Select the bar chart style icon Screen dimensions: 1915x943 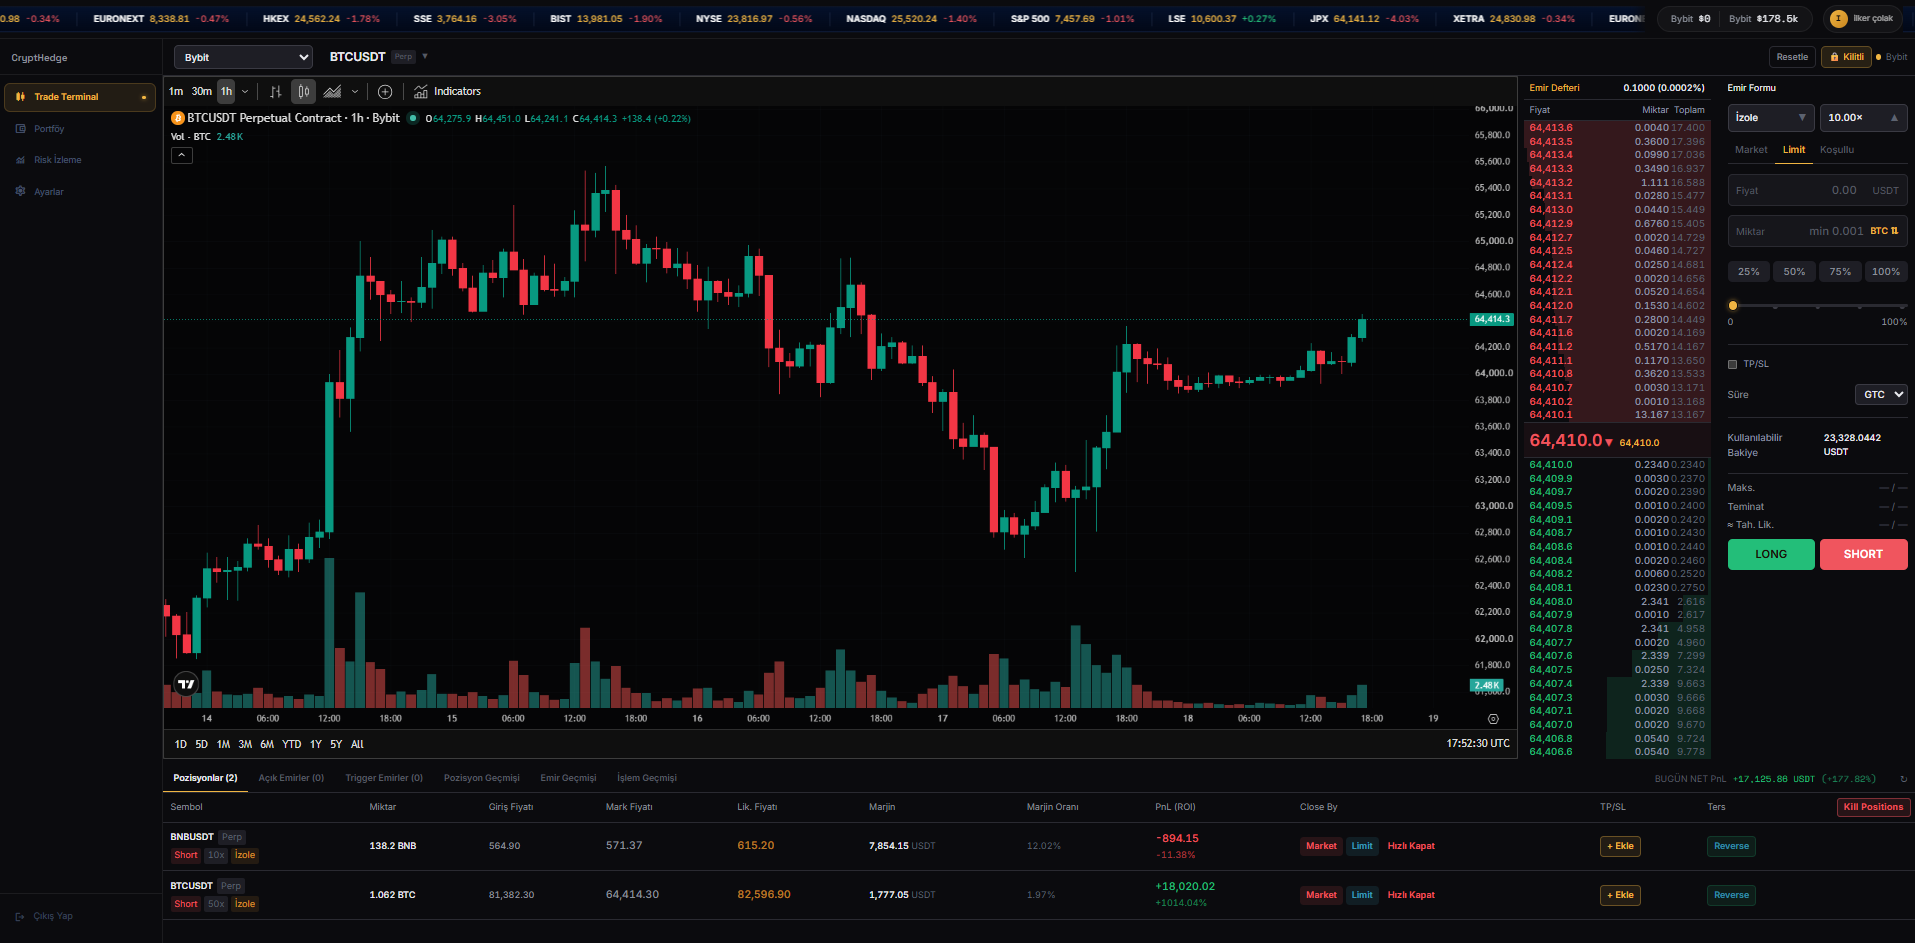tap(275, 91)
